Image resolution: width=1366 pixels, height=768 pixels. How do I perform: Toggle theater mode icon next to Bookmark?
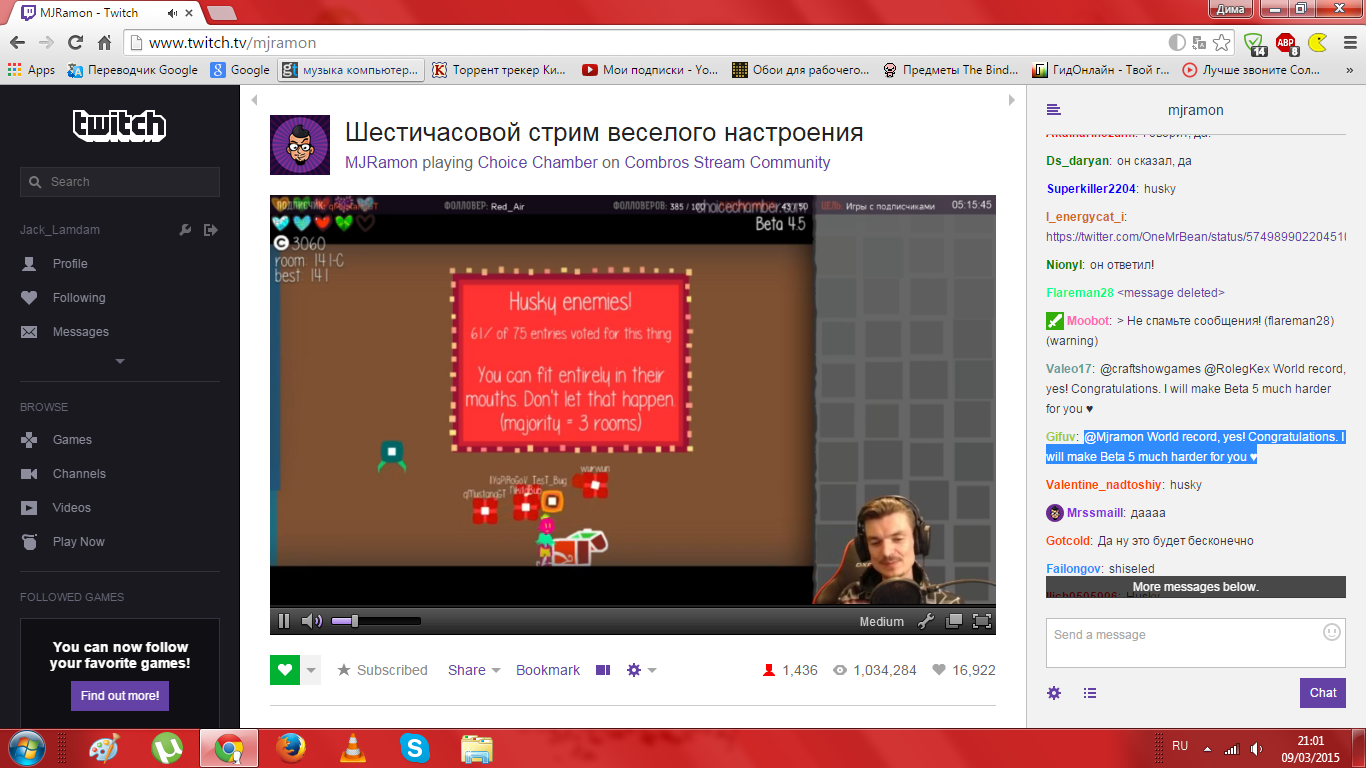tap(603, 670)
